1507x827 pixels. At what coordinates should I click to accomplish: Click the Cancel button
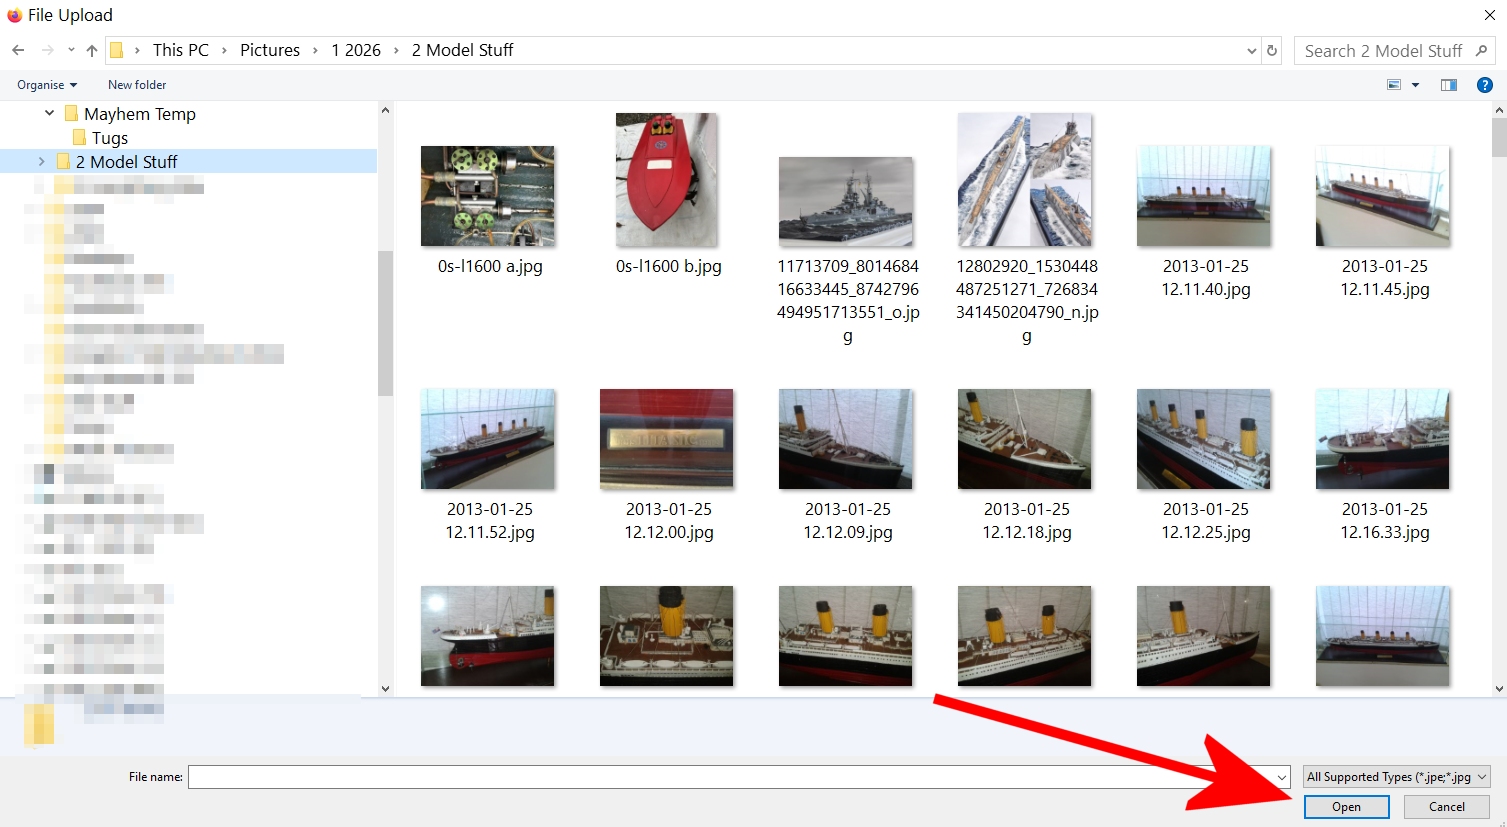click(1447, 807)
